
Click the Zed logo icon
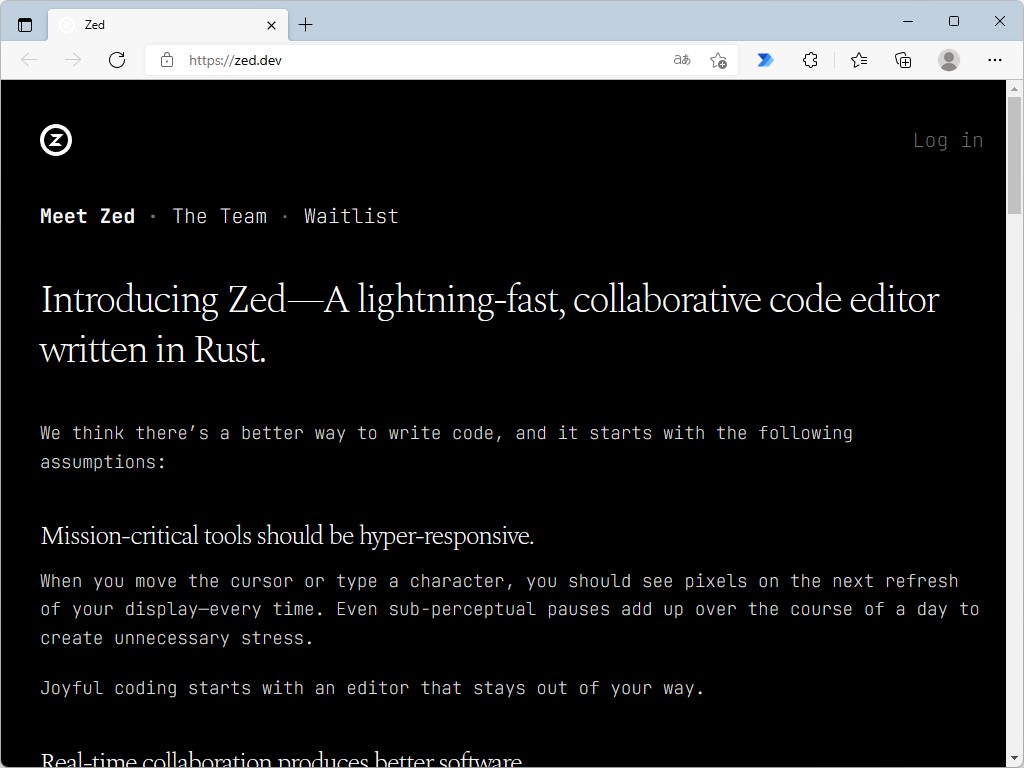[x=55, y=140]
